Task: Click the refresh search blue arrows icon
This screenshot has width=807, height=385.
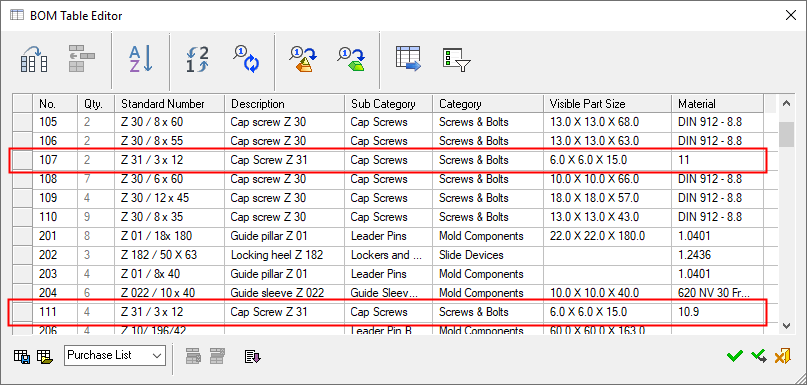Action: pos(246,59)
